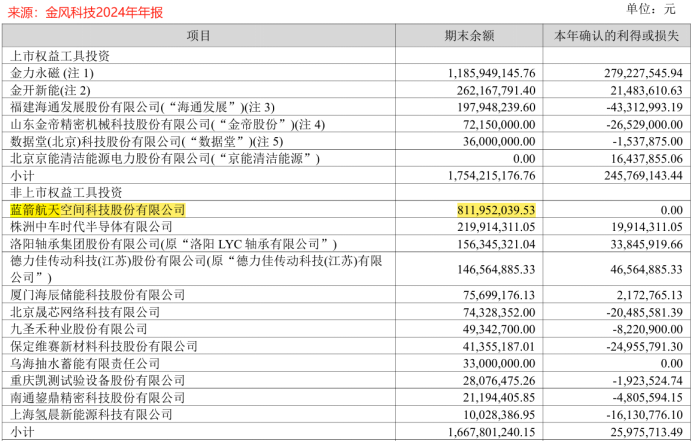Click the 上市权益工具投资 section heading
This screenshot has height=442, width=693.
(59, 55)
